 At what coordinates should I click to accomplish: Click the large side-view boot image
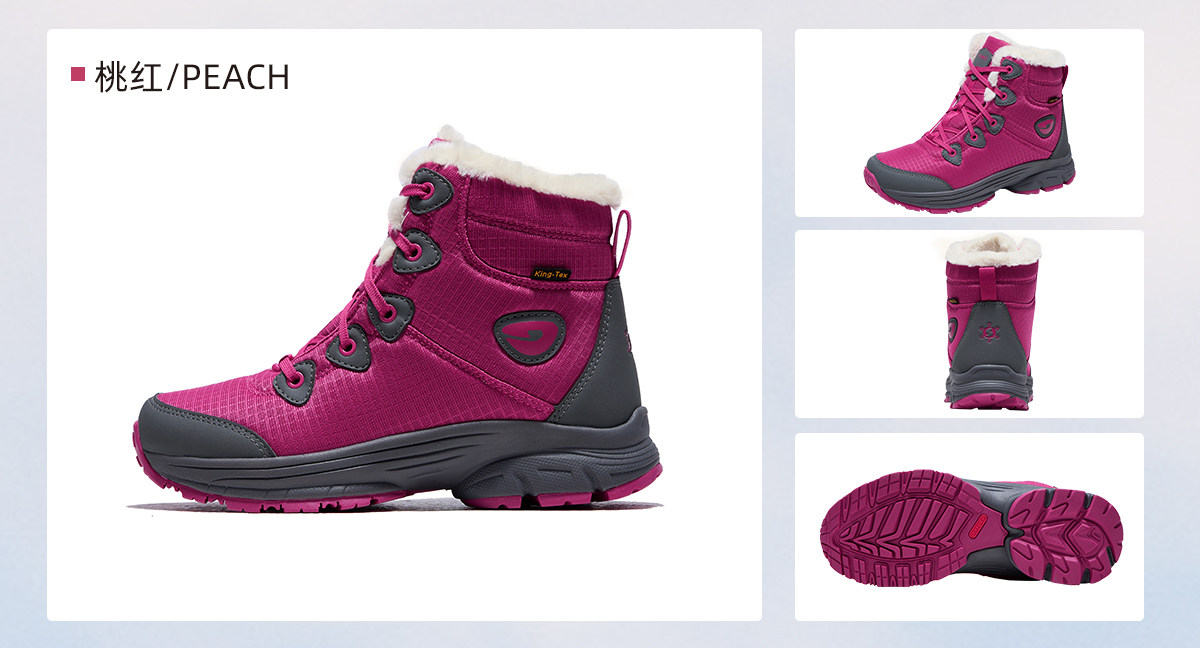(397, 318)
